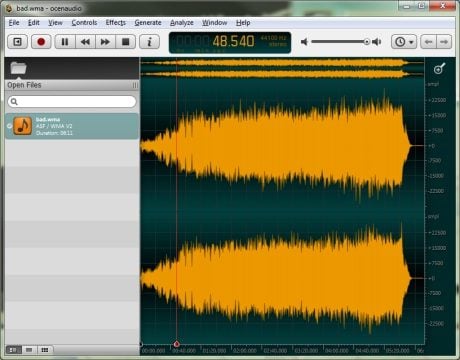
Task: Stop audio playback
Action: [126, 42]
